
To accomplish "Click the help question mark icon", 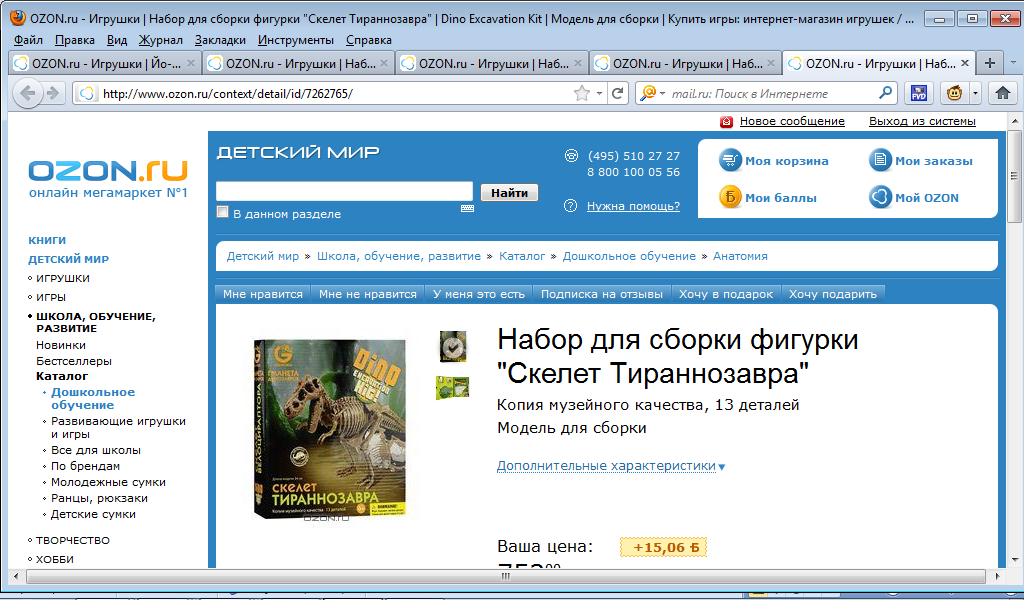I will point(570,206).
